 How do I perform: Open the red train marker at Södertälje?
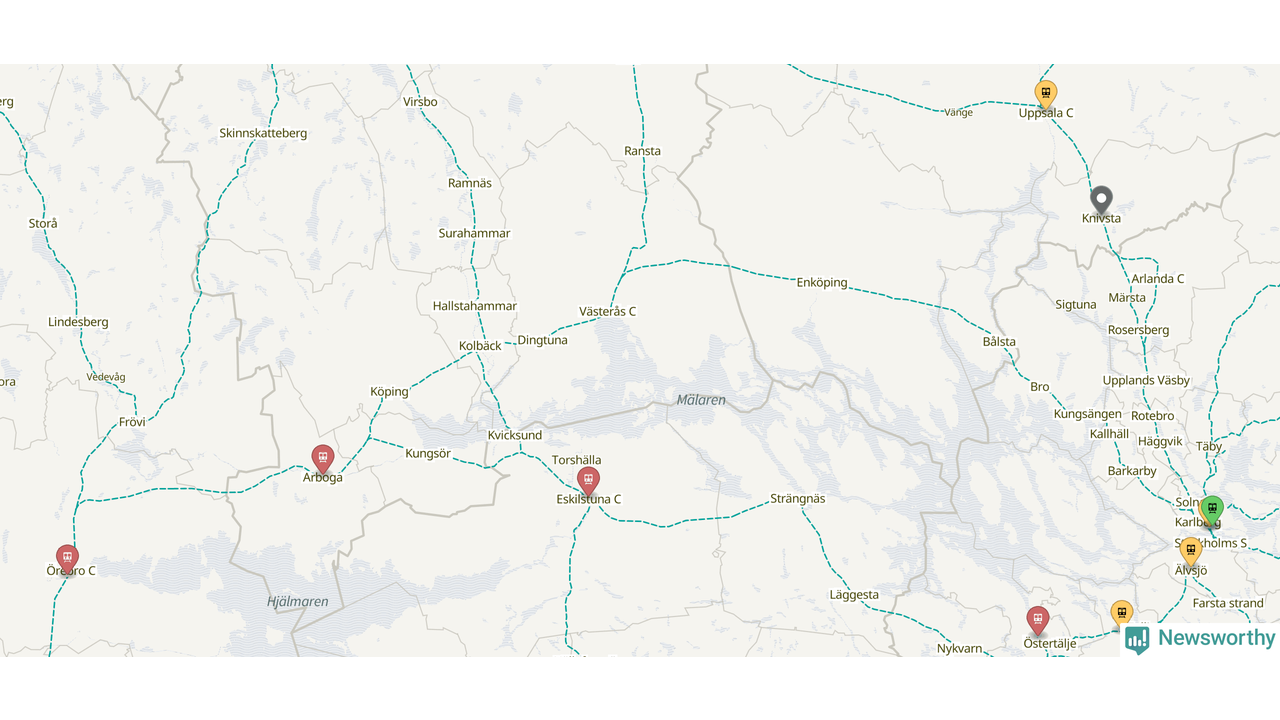click(1038, 621)
